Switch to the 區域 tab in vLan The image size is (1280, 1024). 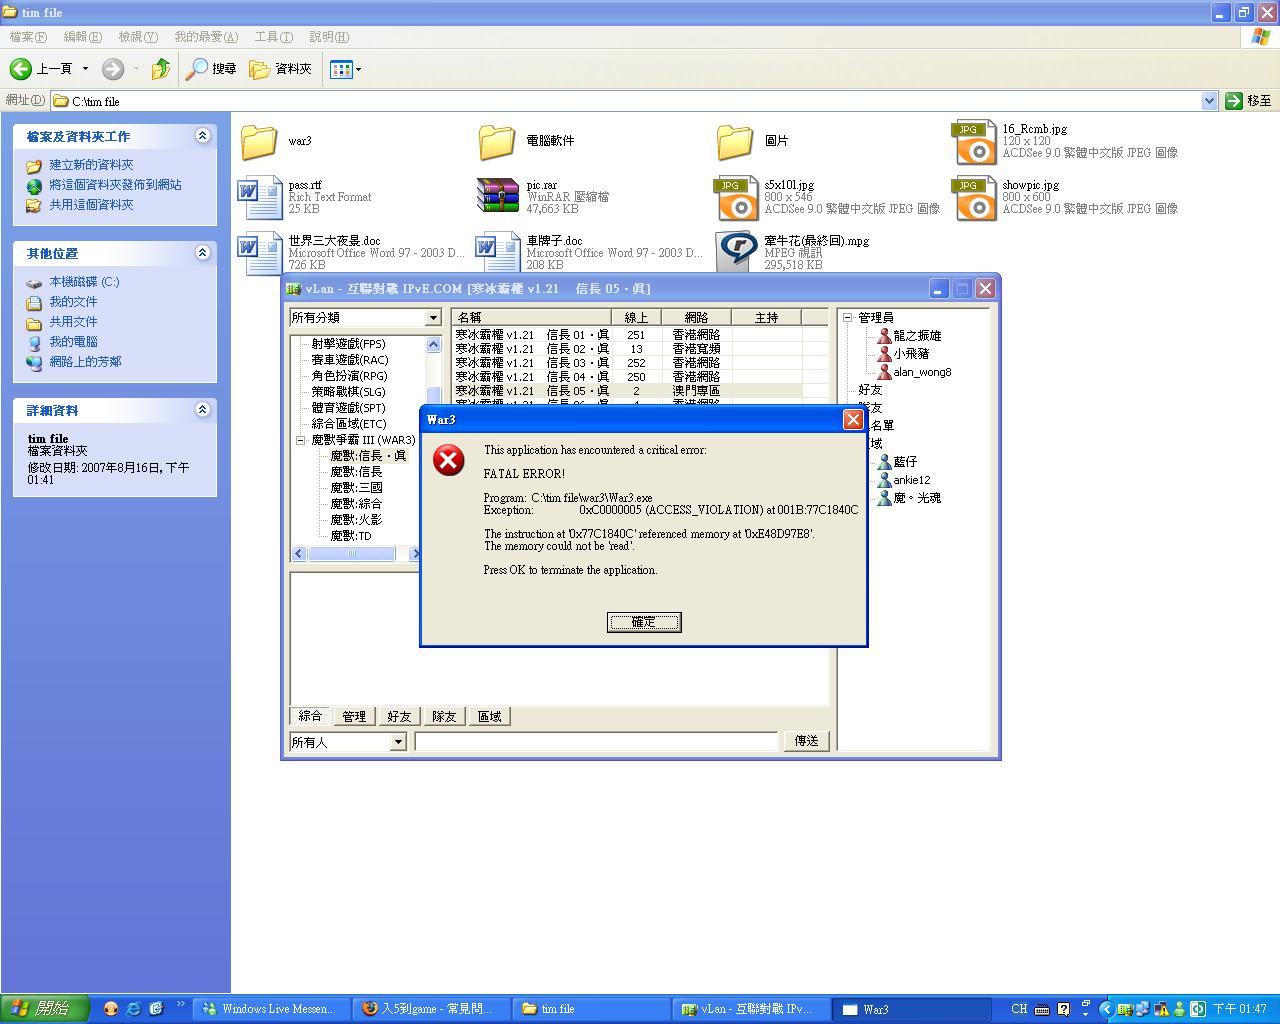pos(489,717)
